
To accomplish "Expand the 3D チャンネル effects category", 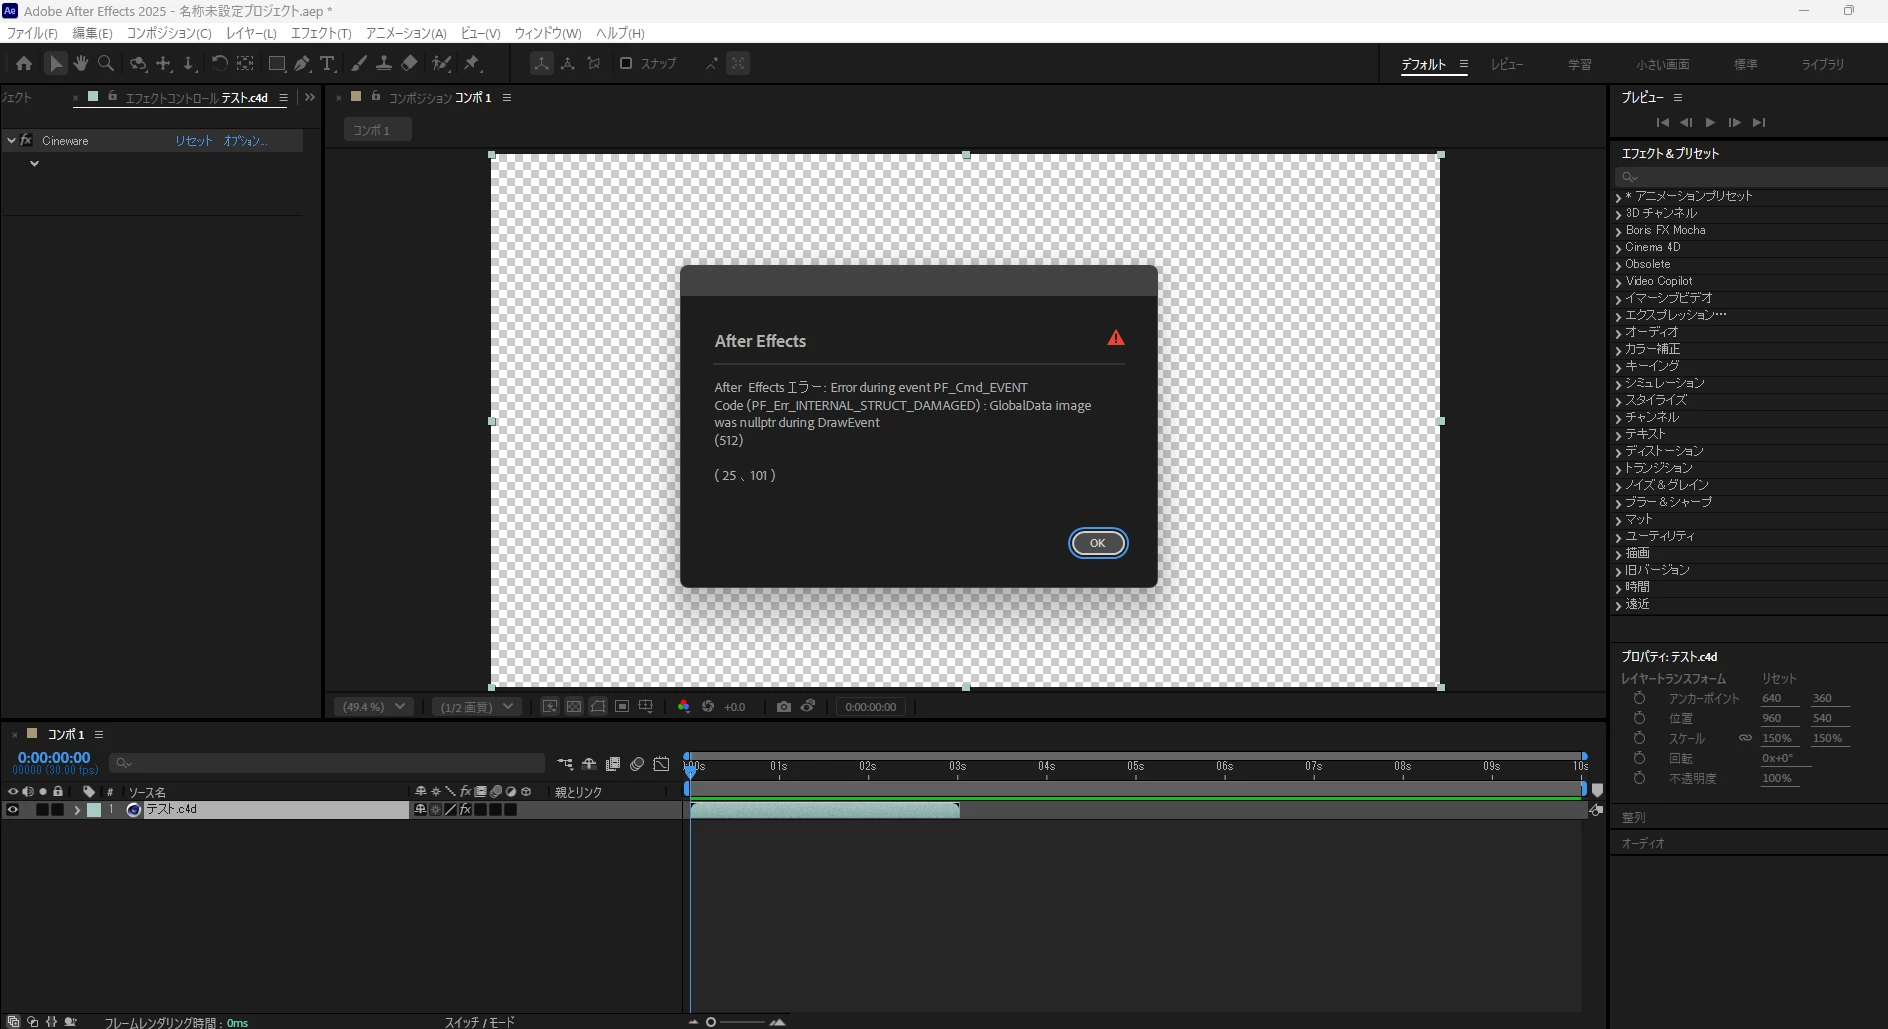I will pos(1618,214).
